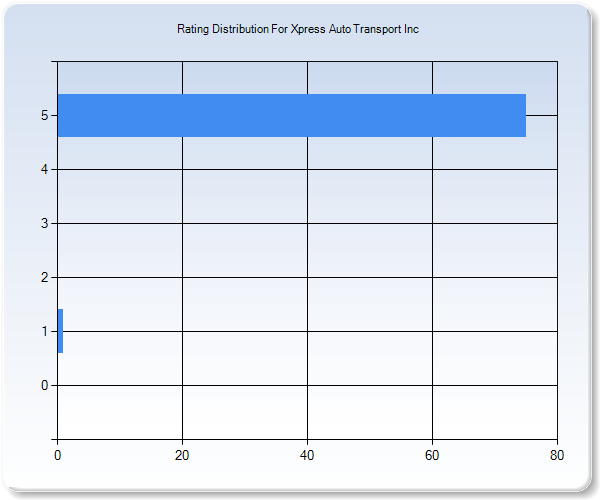
Task: Select the long blue bar for rating 5
Action: (292, 115)
